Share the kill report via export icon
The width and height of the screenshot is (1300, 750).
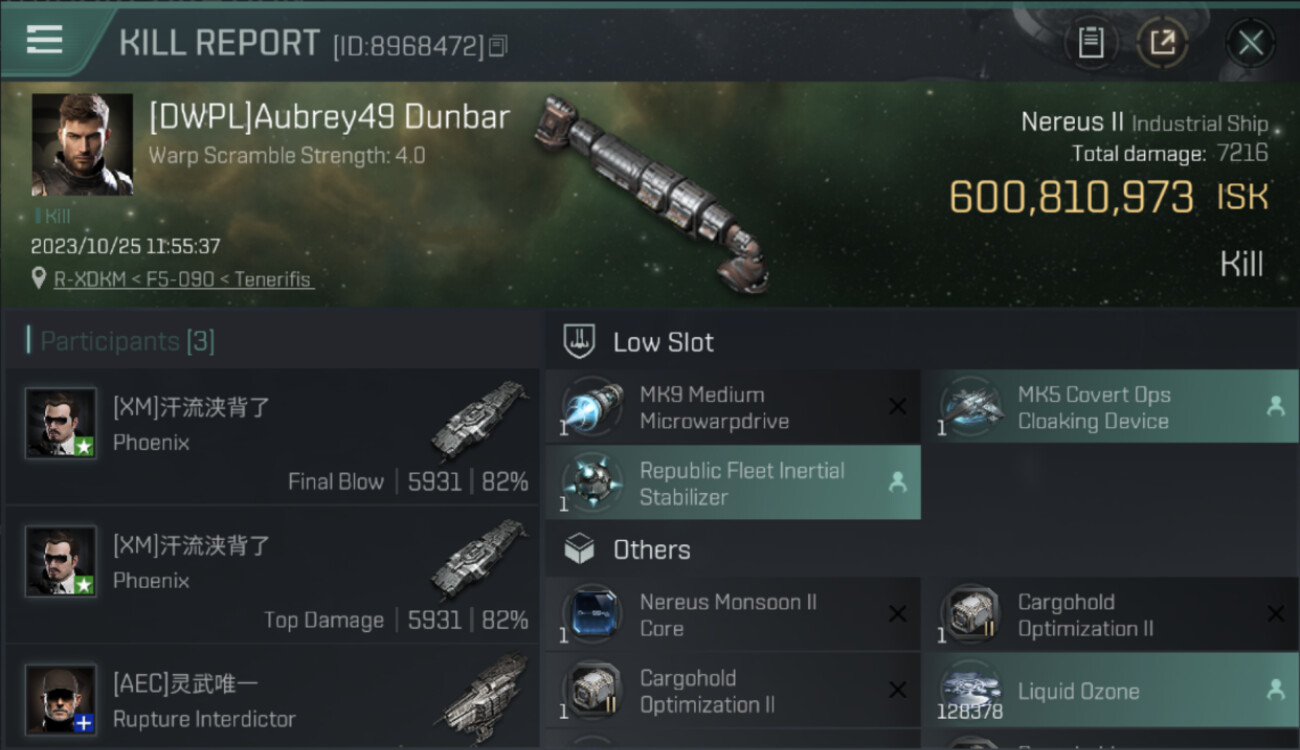[1163, 43]
